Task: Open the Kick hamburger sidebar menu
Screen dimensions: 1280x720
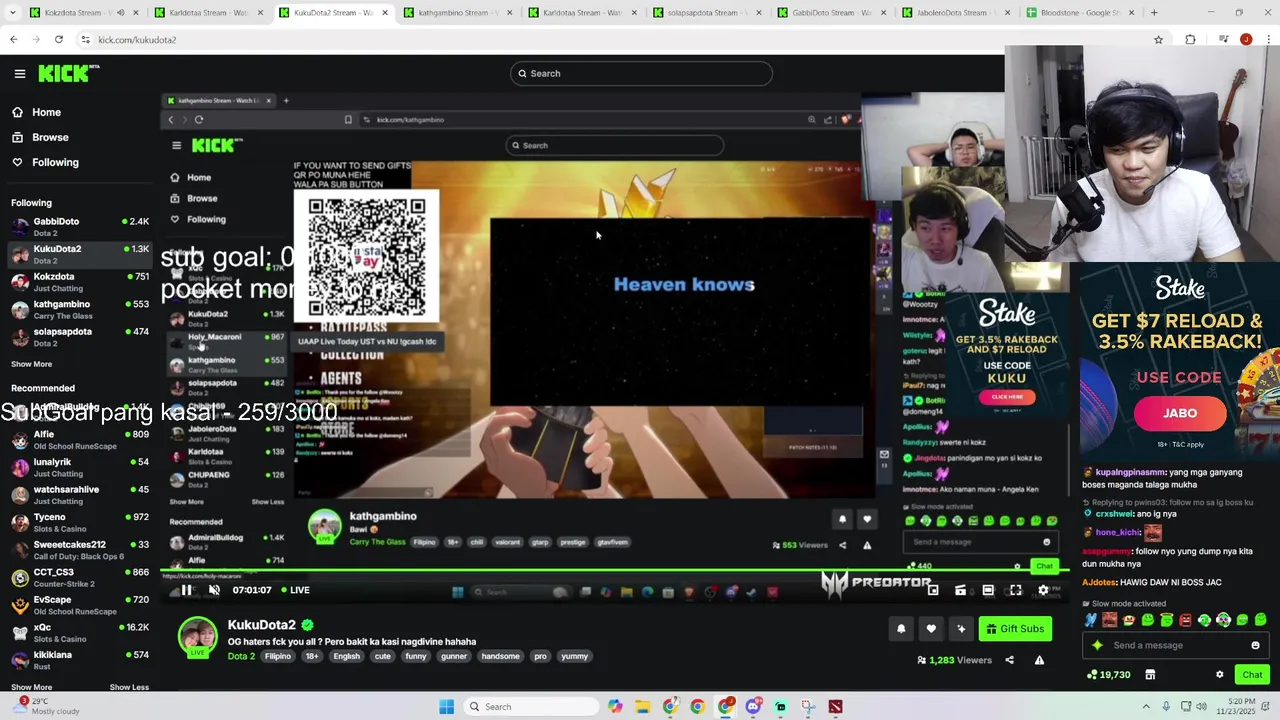Action: point(20,73)
